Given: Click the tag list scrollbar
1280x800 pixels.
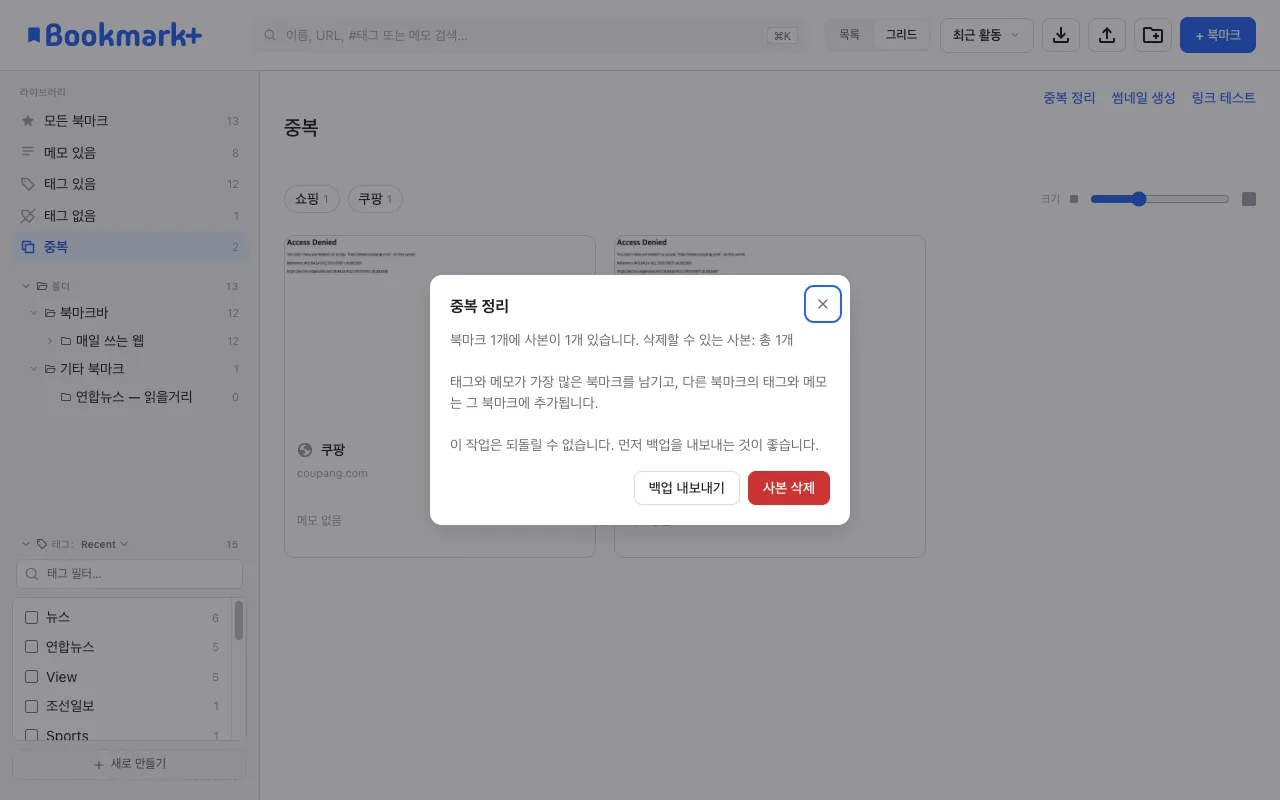Looking at the screenshot, I should click(239, 620).
